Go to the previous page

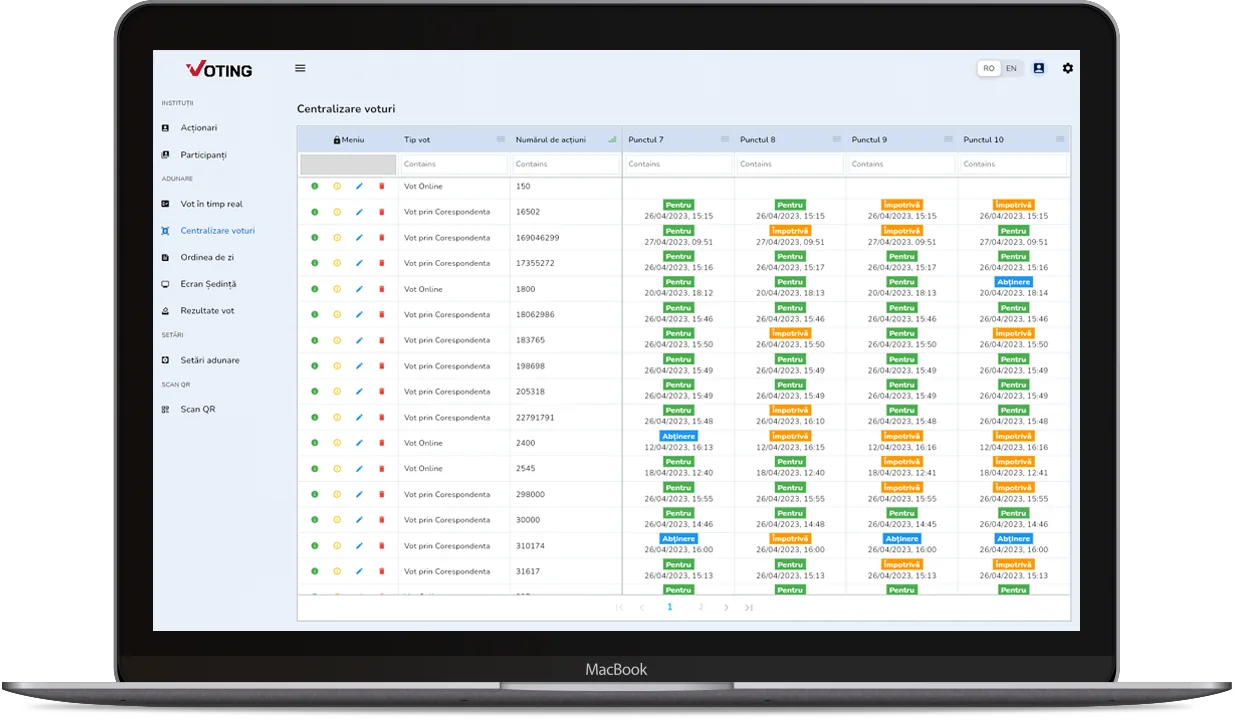[x=642, y=607]
